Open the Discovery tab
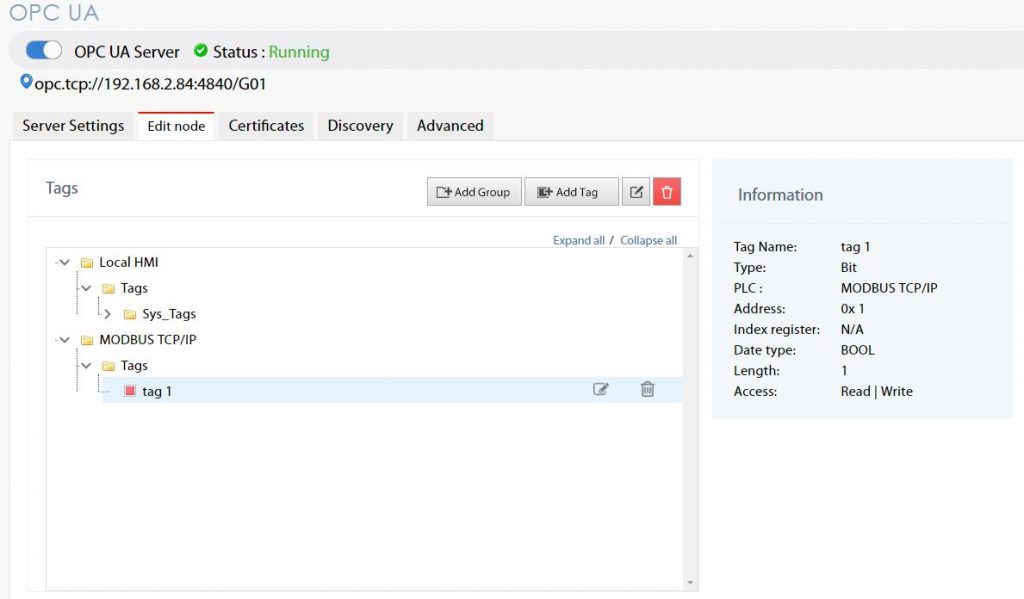 [x=360, y=126]
